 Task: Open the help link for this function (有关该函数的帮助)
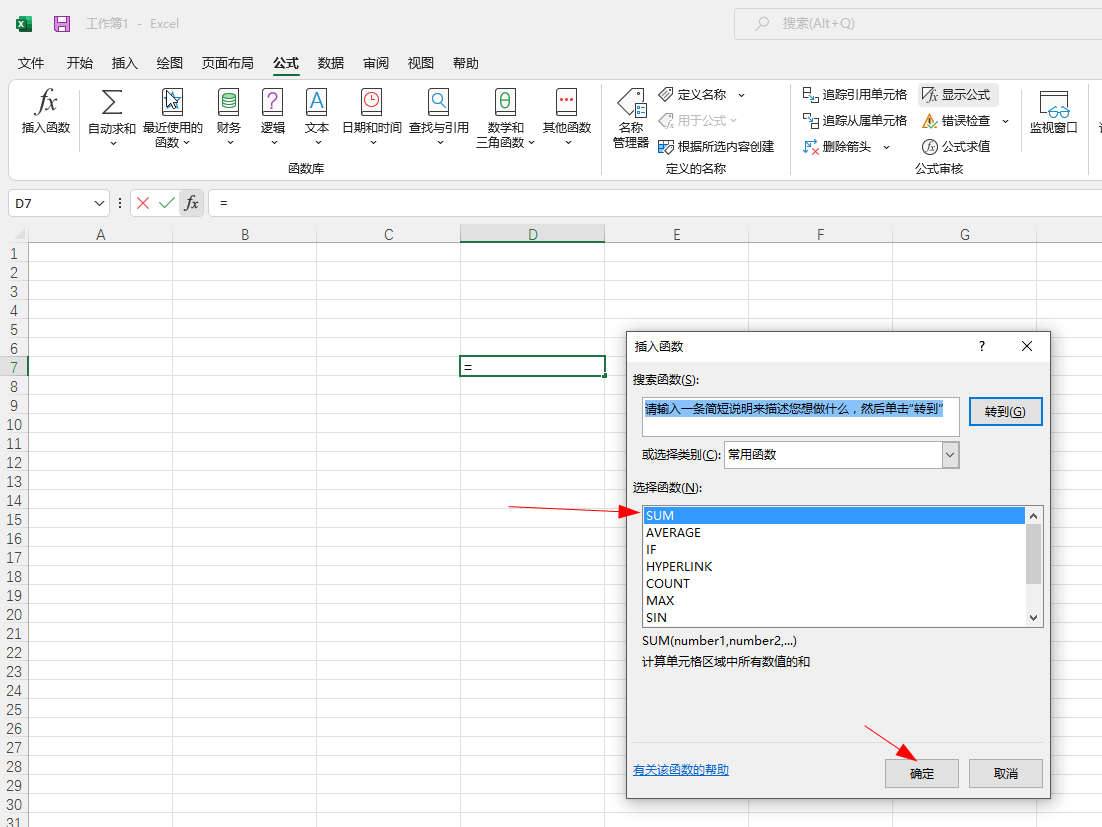click(681, 770)
